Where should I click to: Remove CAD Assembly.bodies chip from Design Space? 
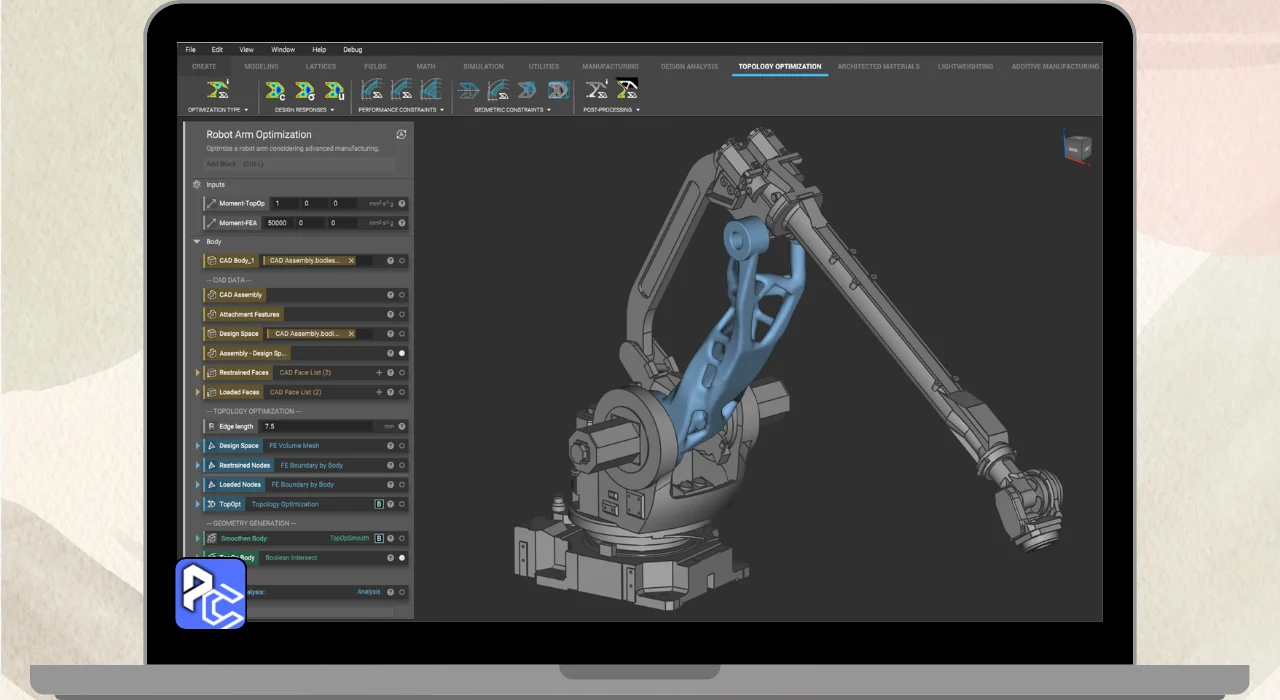tap(351, 334)
